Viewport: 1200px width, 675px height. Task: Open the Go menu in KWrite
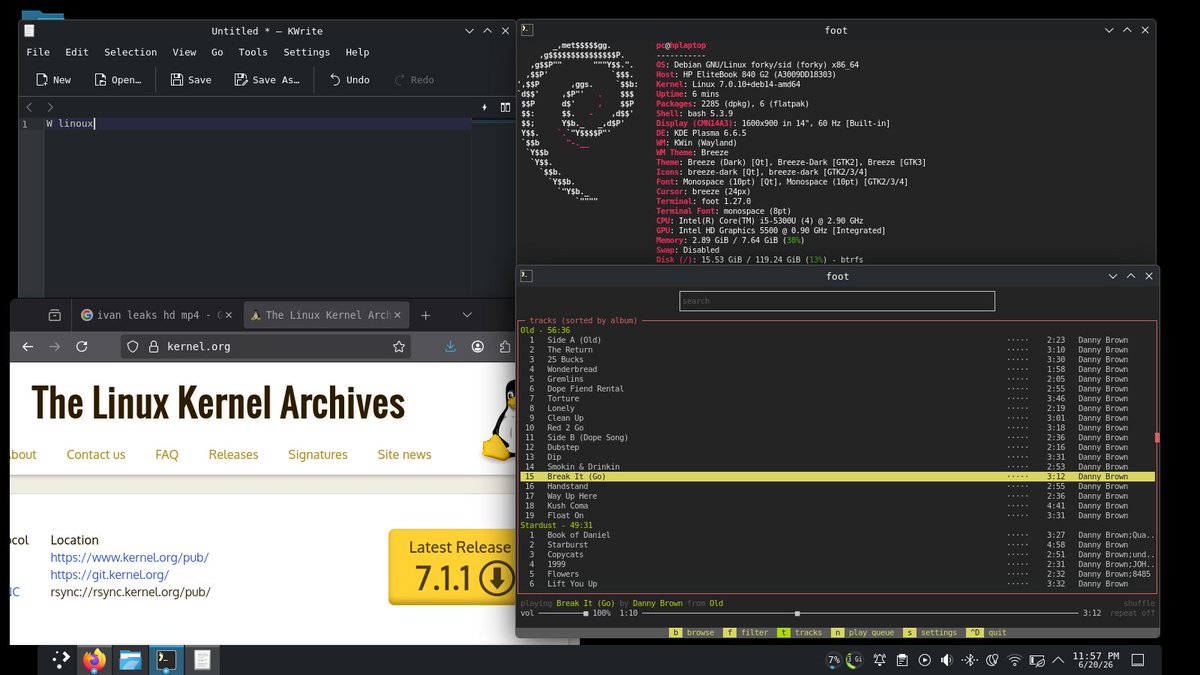(217, 52)
